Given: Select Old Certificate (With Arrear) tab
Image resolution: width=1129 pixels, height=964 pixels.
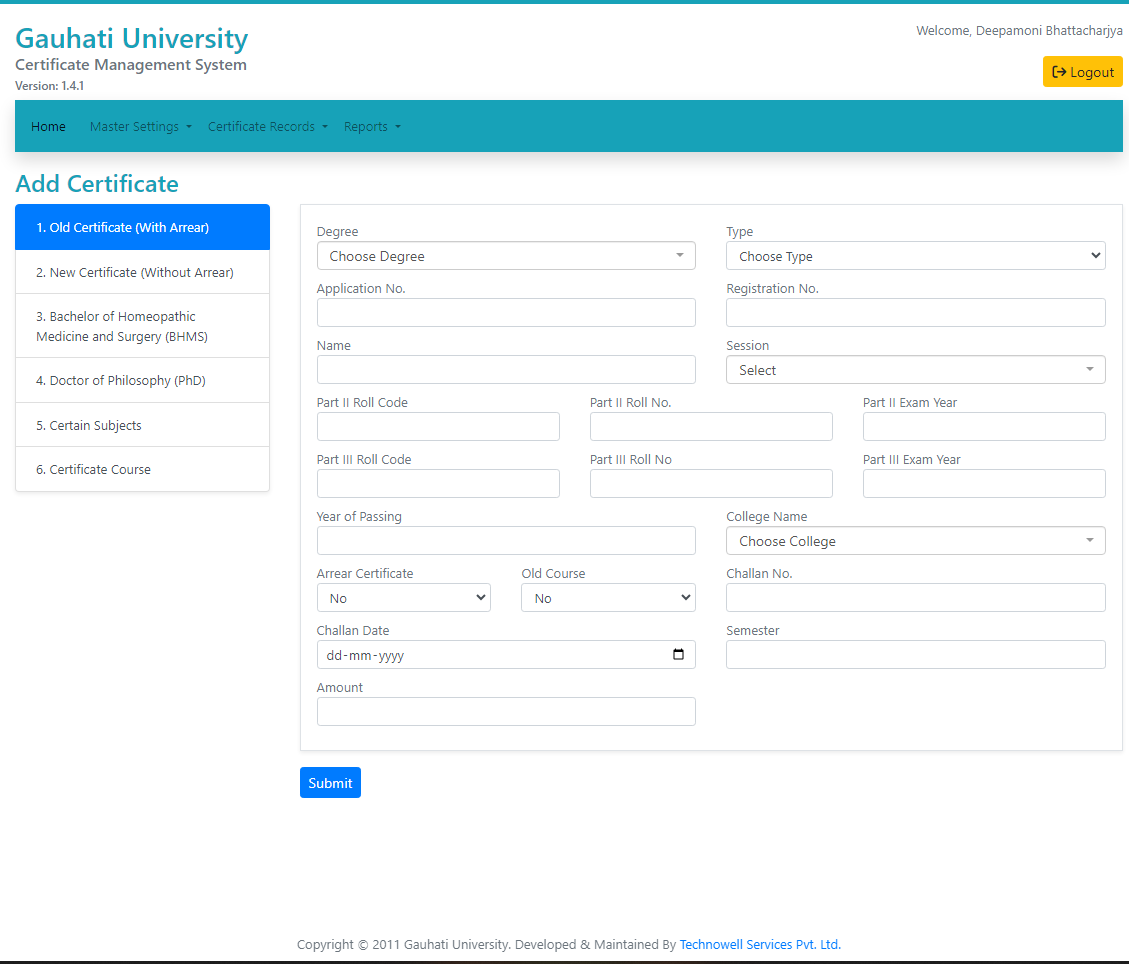Looking at the screenshot, I should [x=143, y=228].
